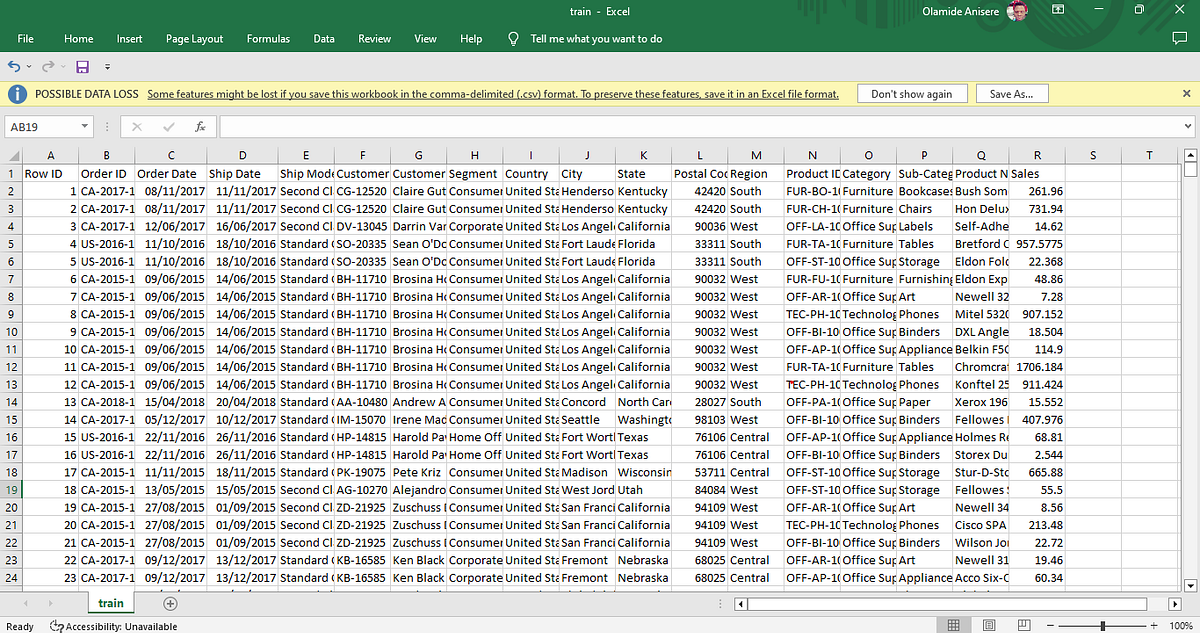Open the Name Box dropdown arrow
The image size is (1200, 633).
coord(86,127)
